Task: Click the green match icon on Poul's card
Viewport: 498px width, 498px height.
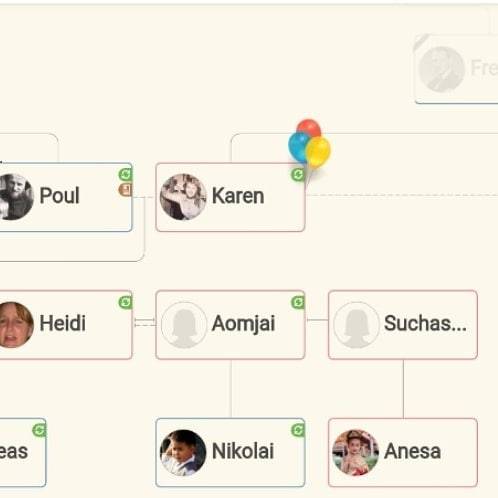Action: point(125,175)
